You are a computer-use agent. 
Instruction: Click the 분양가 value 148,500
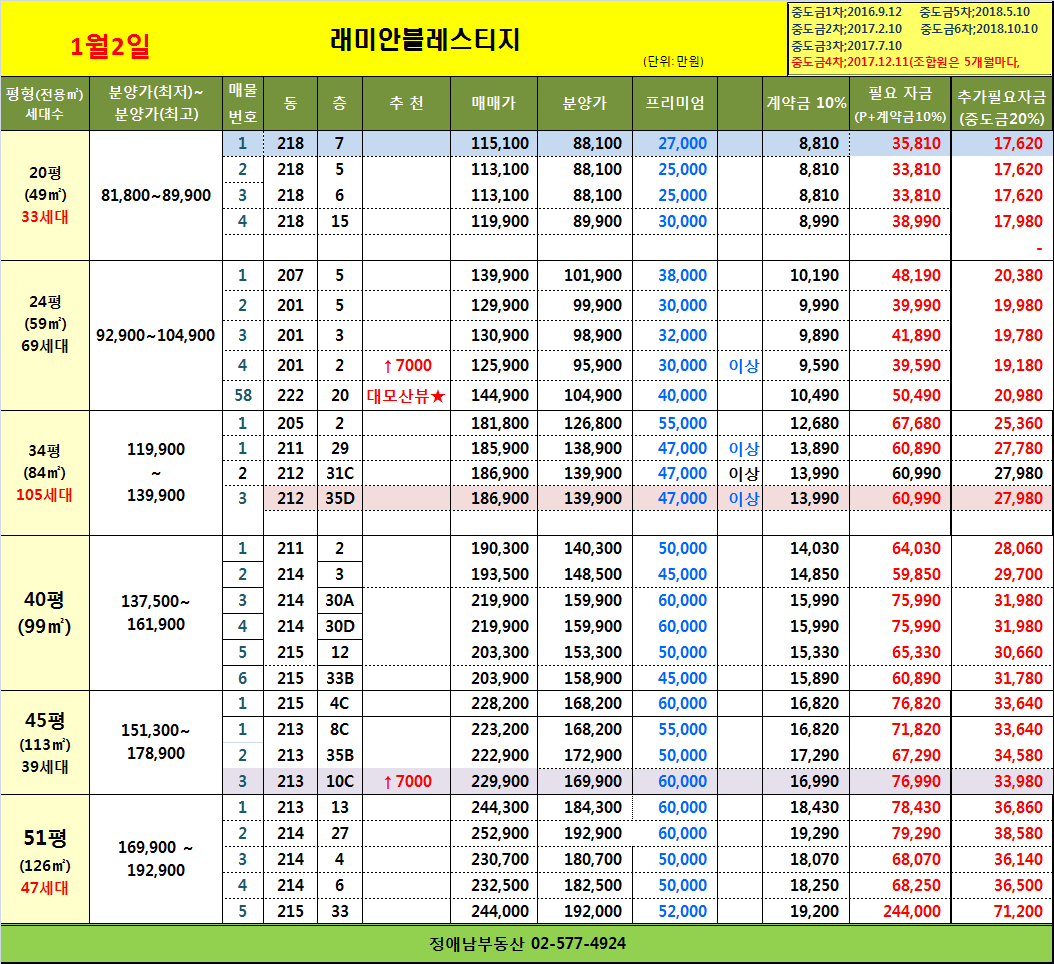tap(592, 574)
